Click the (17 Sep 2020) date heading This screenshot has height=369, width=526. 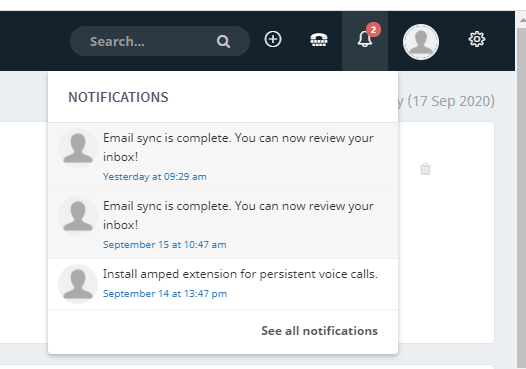(451, 101)
